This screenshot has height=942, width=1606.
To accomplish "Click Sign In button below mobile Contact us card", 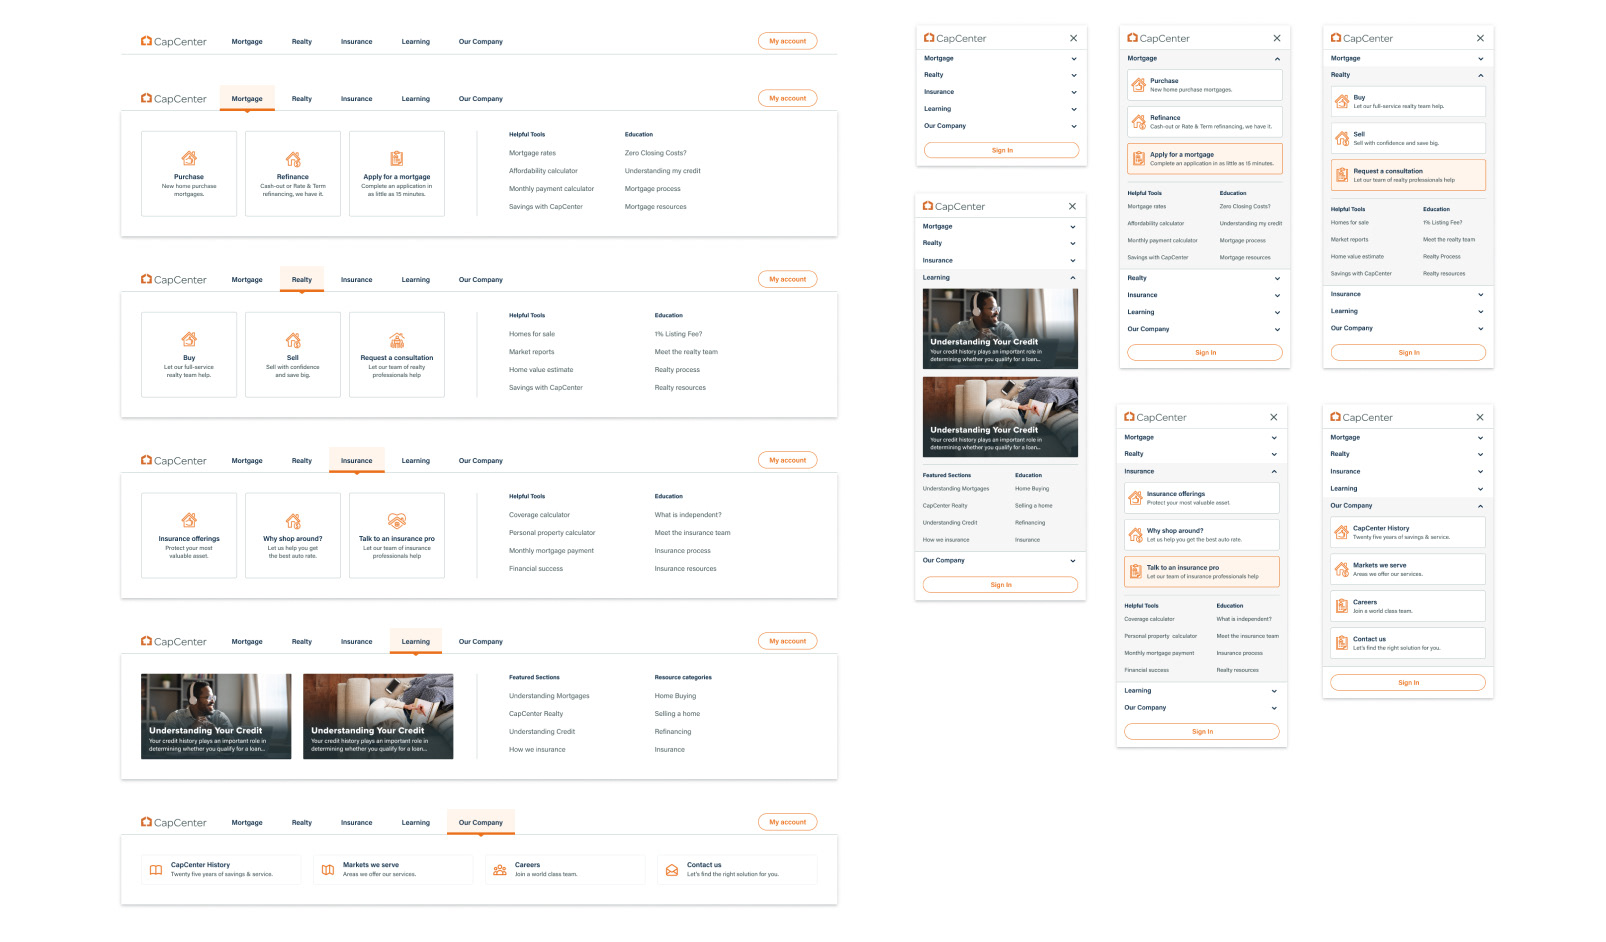I will (1408, 682).
